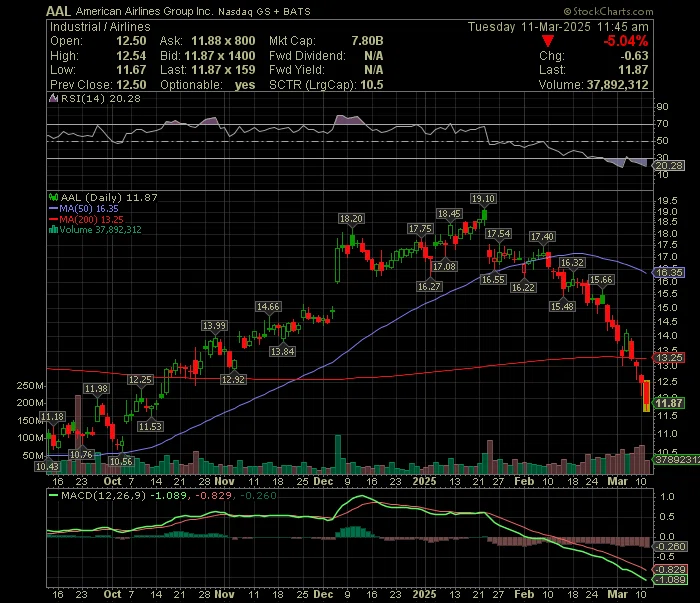Click the 18.45 price label
700x603 pixels.
tap(449, 214)
